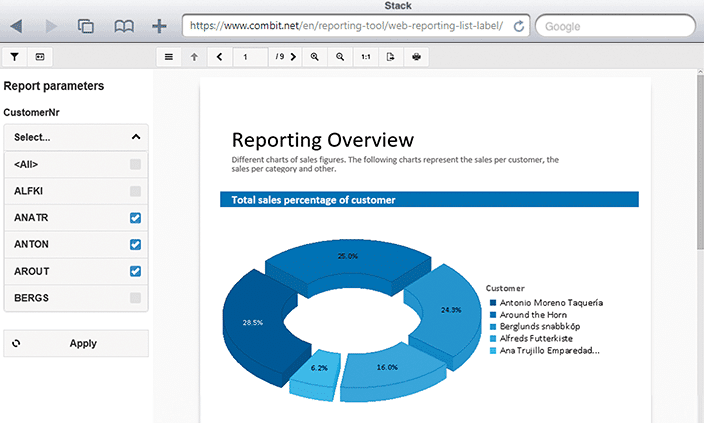
Task: Check the BERGS checkbox
Action: pyautogui.click(x=135, y=298)
